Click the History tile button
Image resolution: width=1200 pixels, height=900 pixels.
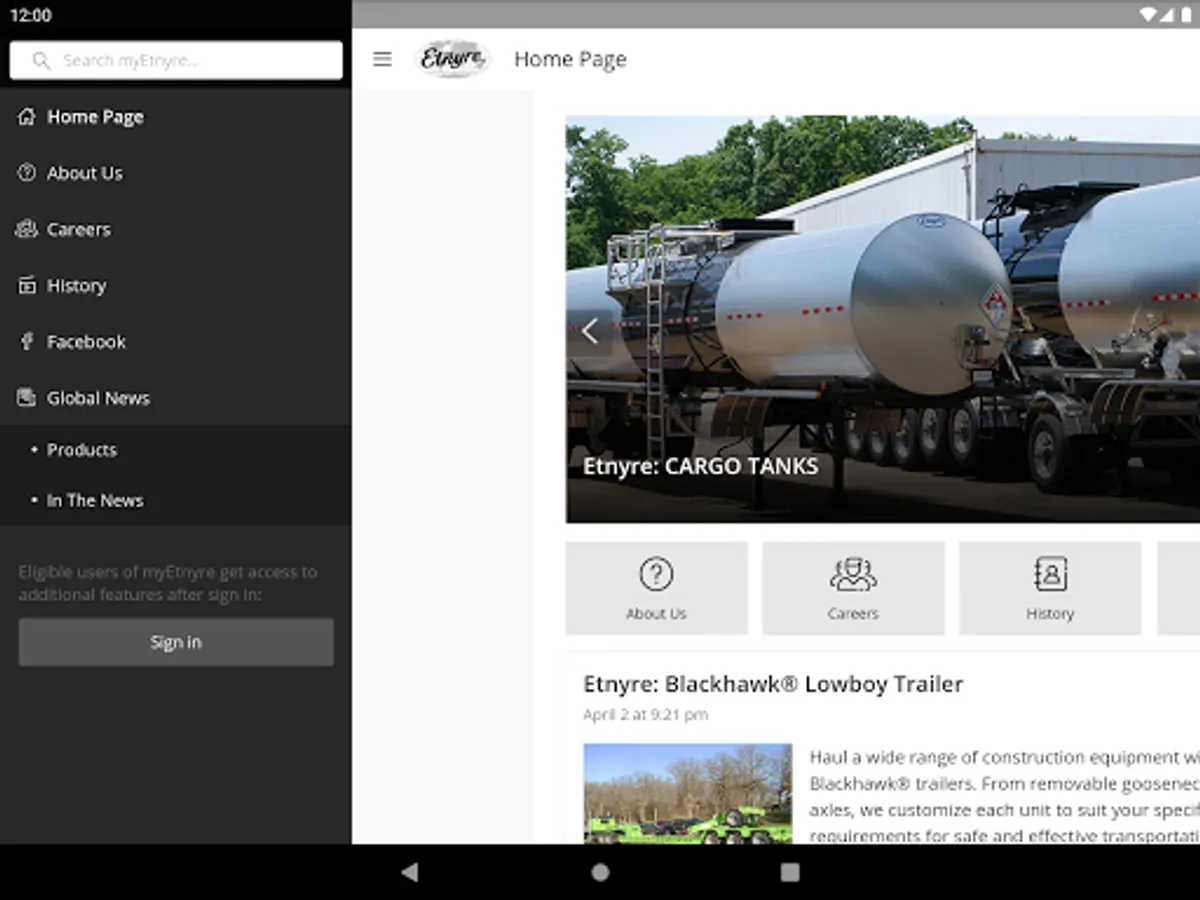(1050, 588)
